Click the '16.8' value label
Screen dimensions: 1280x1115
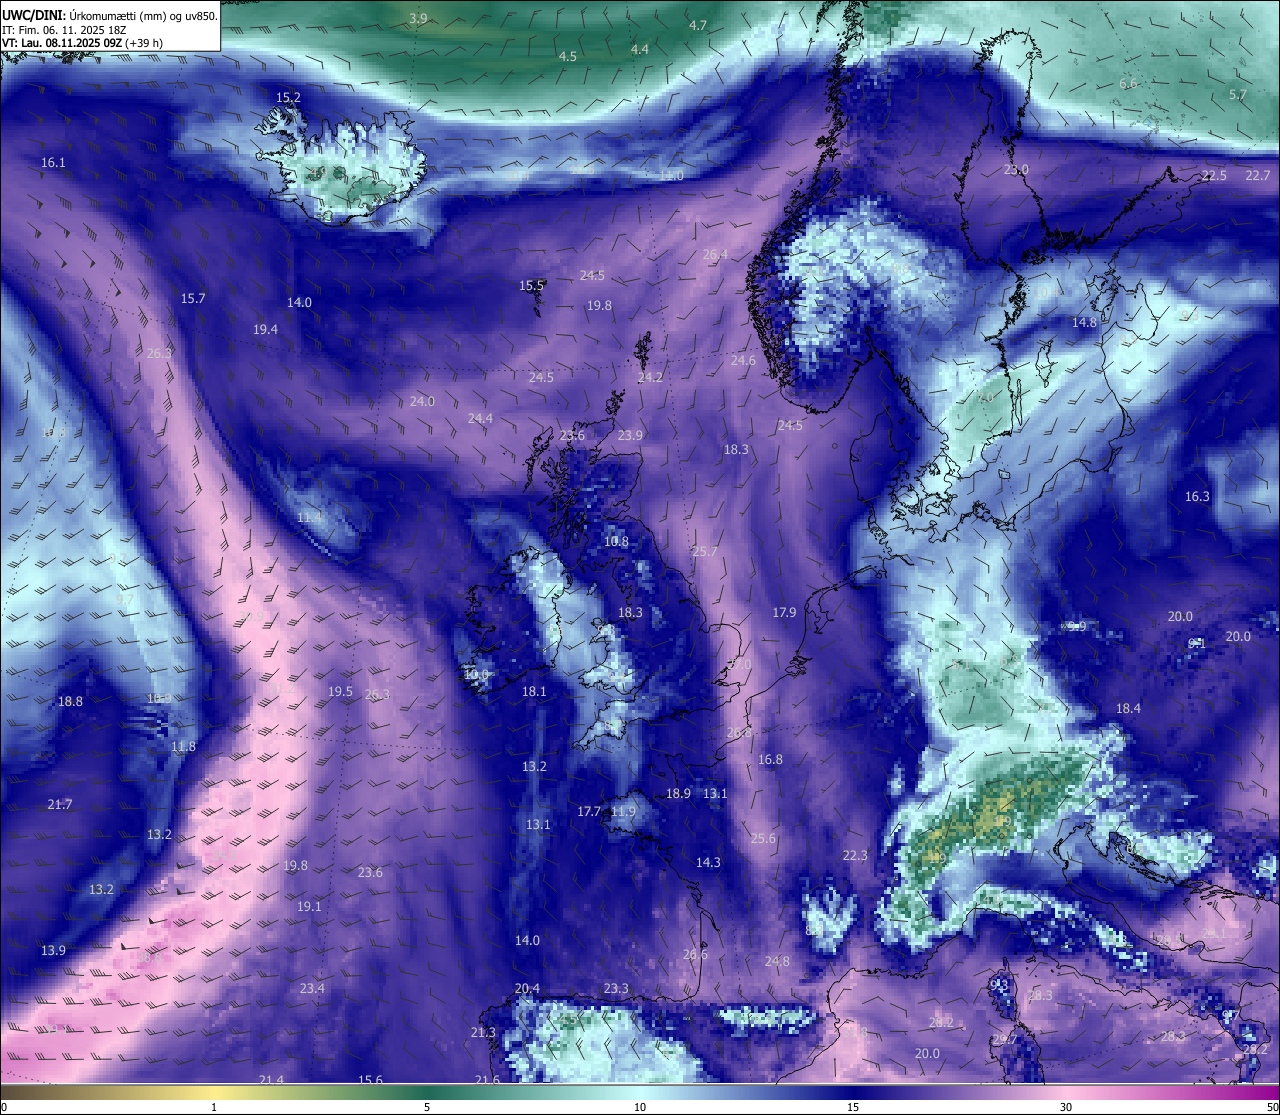(770, 759)
